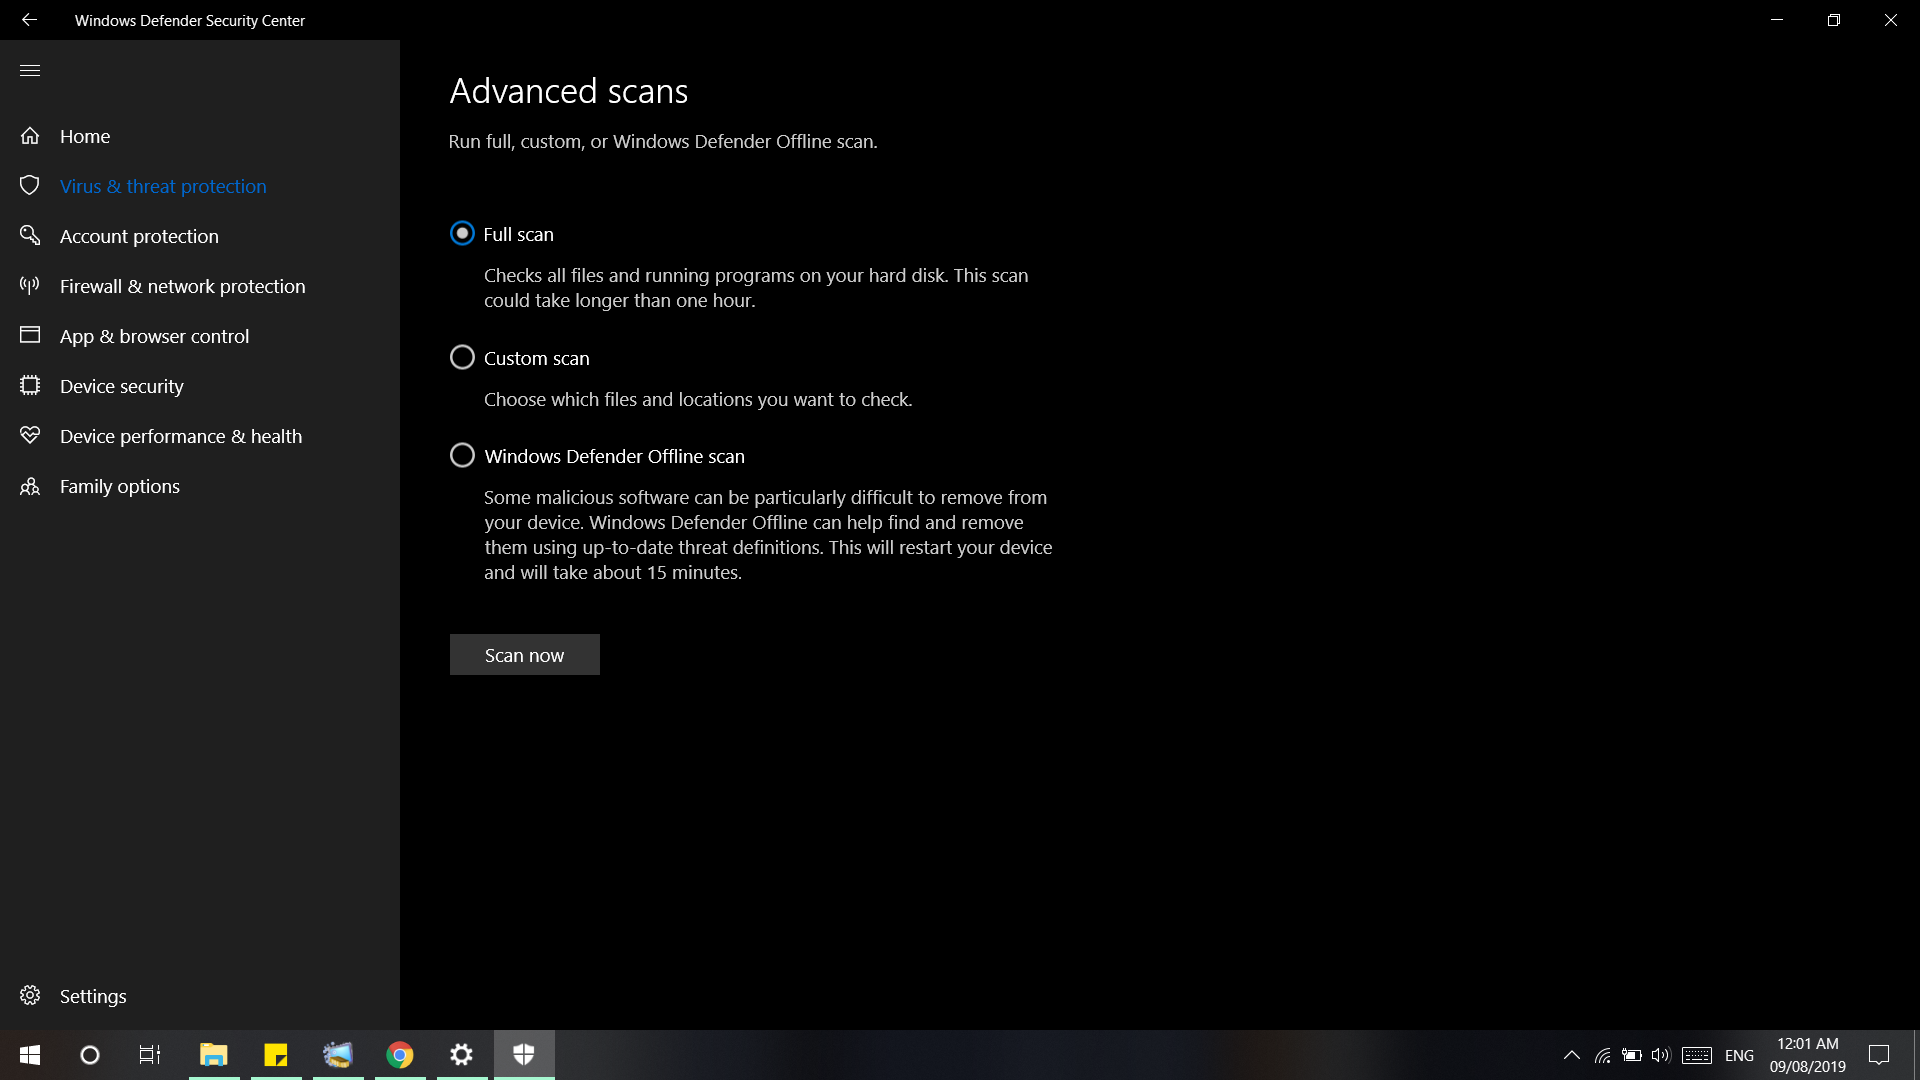
Task: Select the Full scan radio button
Action: 462,233
